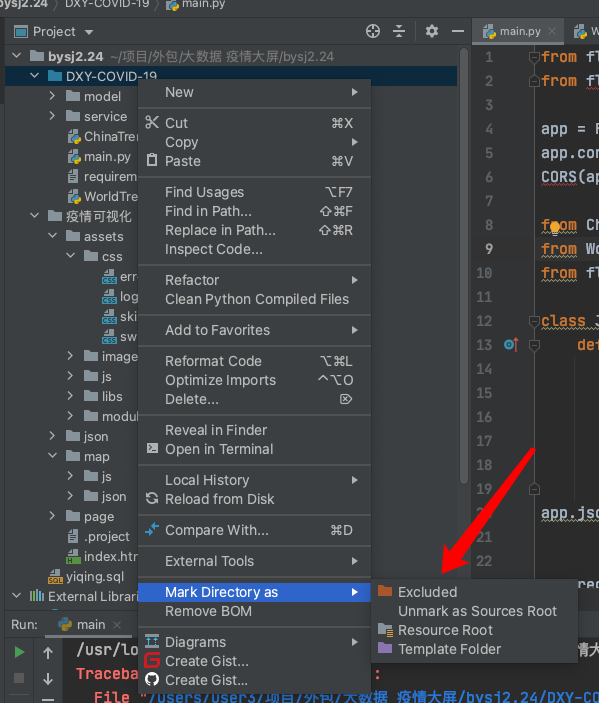Click the fold marker at line 12 class
The height and width of the screenshot is (703, 599).
tap(534, 321)
